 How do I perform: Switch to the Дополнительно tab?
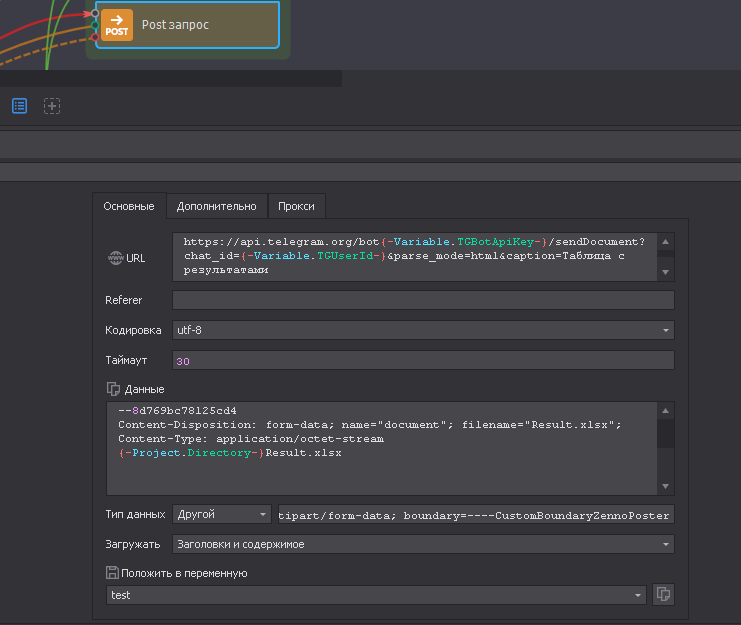tap(216, 206)
